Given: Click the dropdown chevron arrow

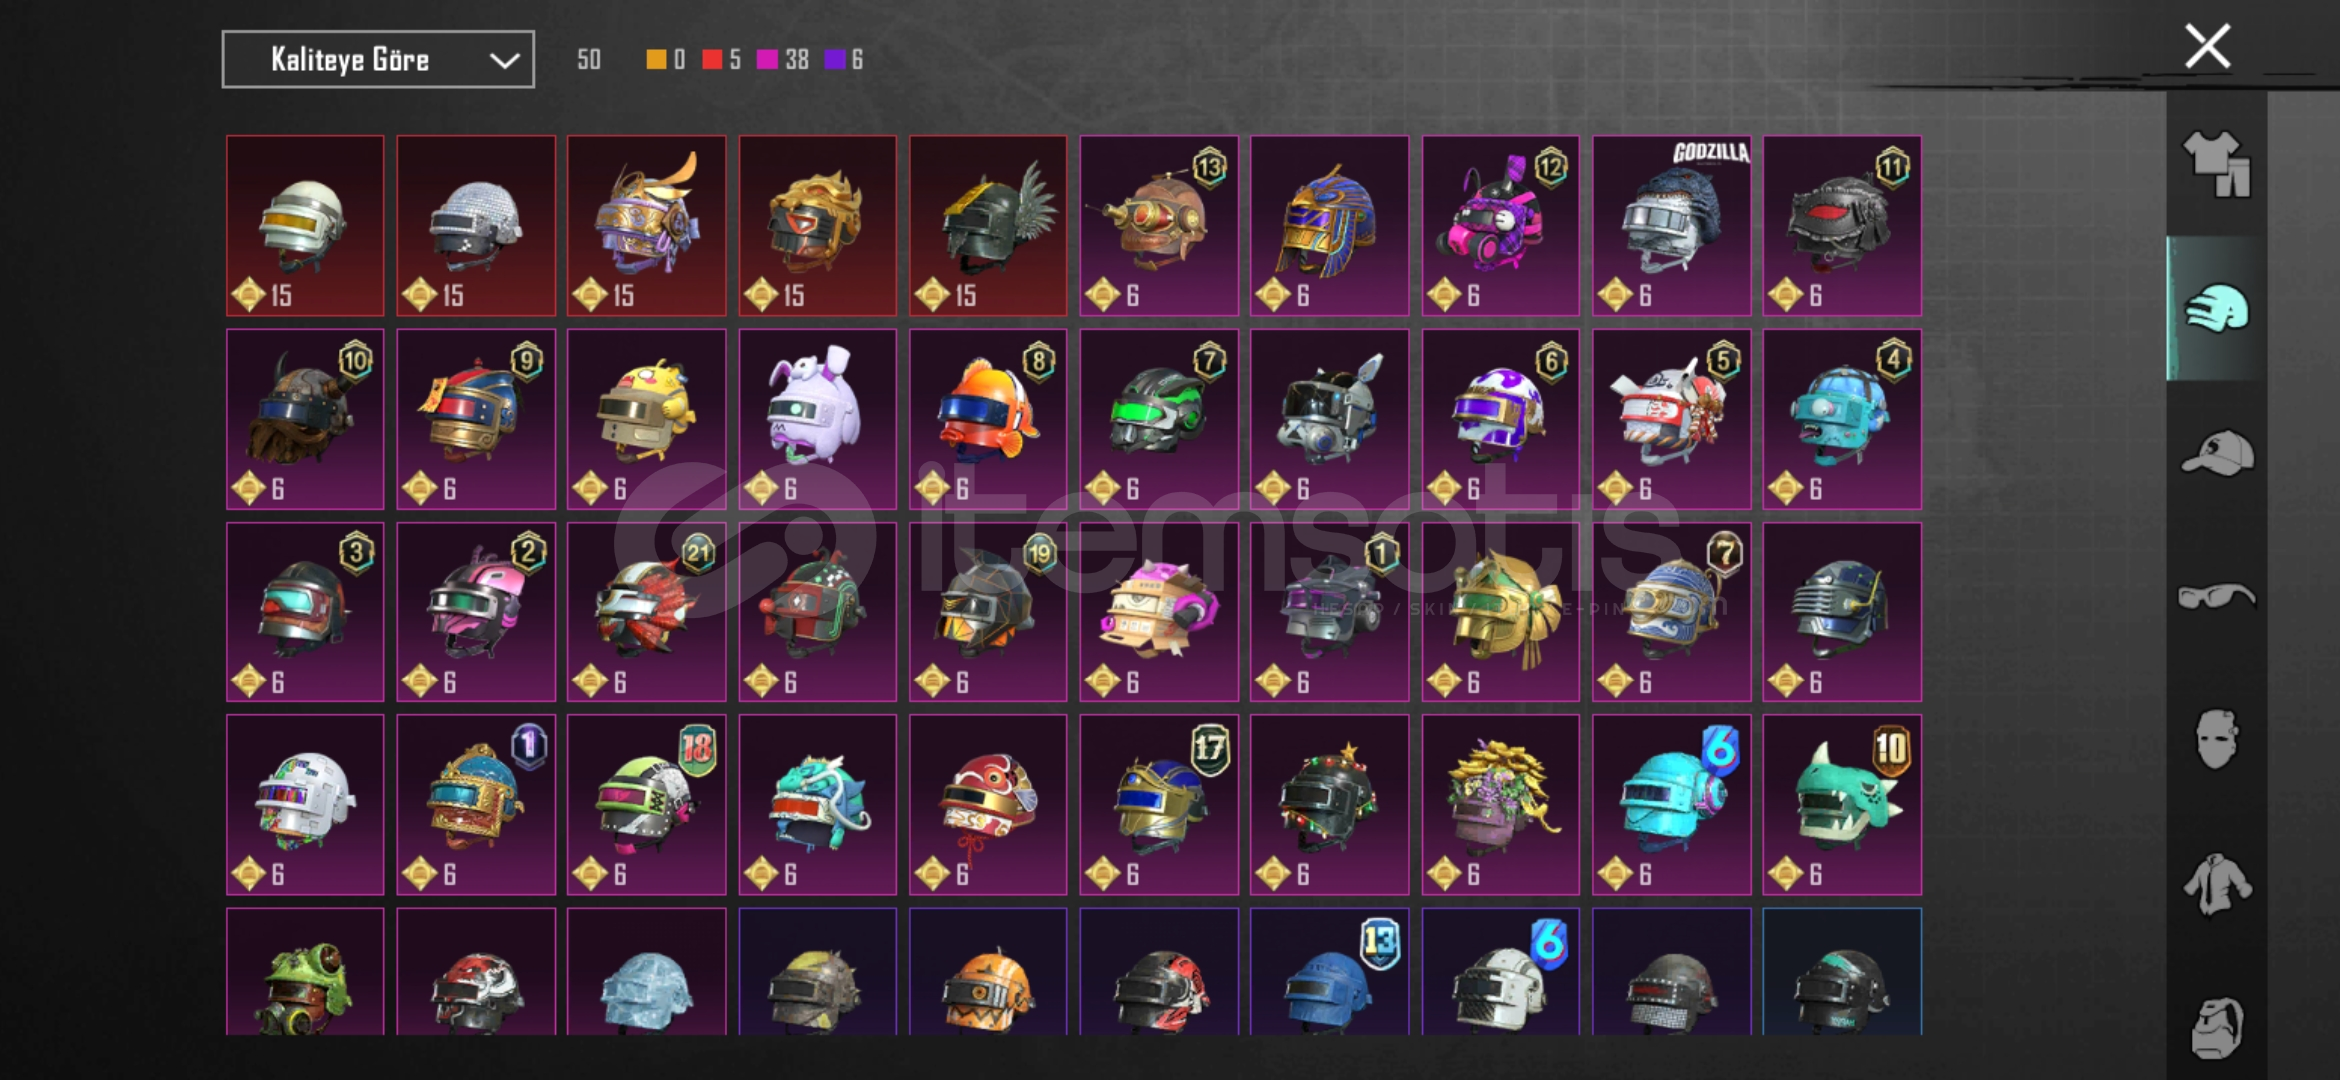Looking at the screenshot, I should [504, 61].
